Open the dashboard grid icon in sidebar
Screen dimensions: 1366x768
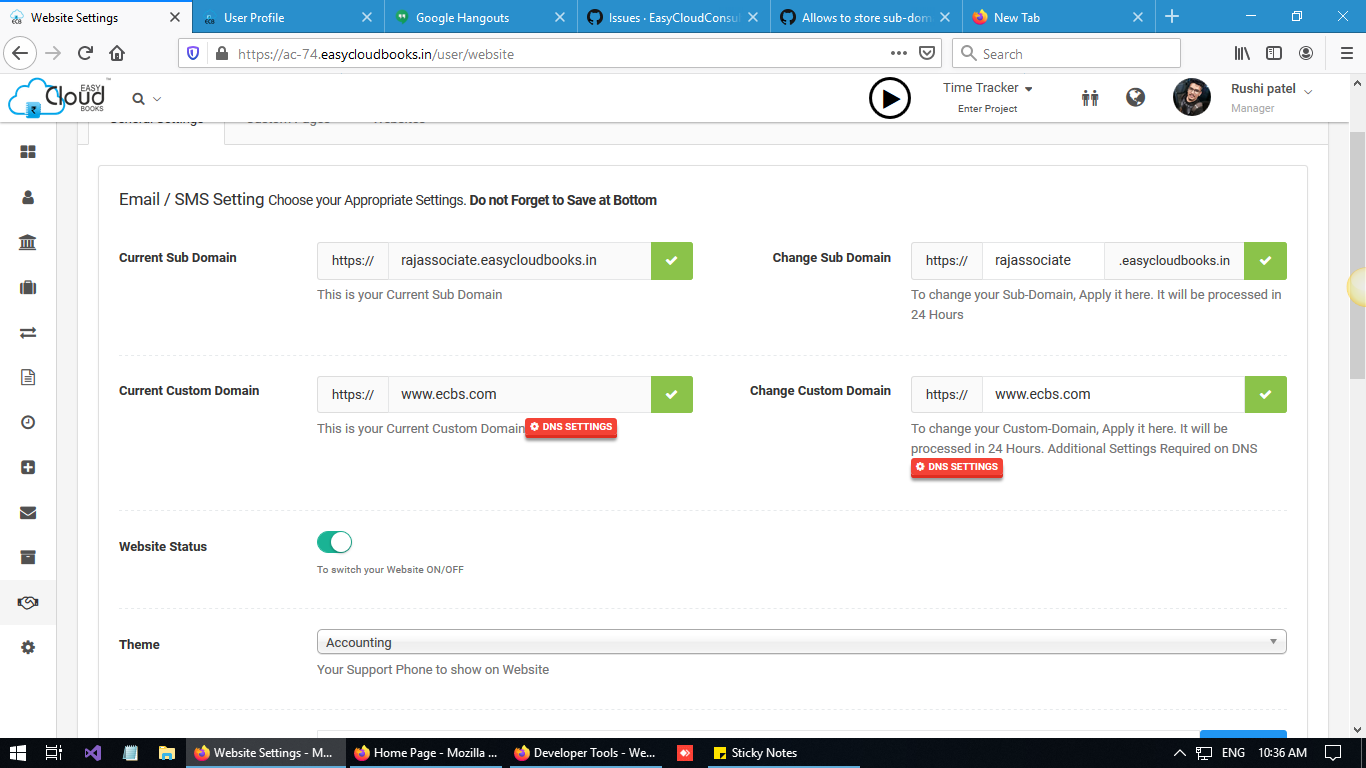[27, 152]
